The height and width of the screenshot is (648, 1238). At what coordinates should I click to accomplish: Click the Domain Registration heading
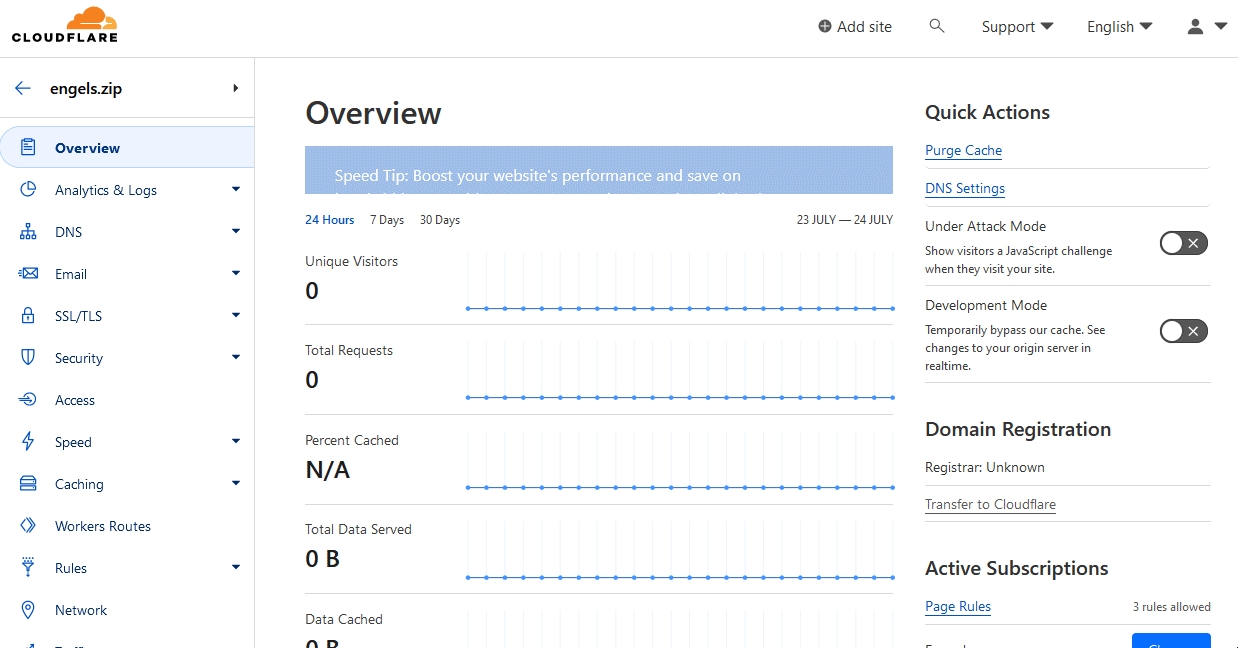(x=1018, y=429)
